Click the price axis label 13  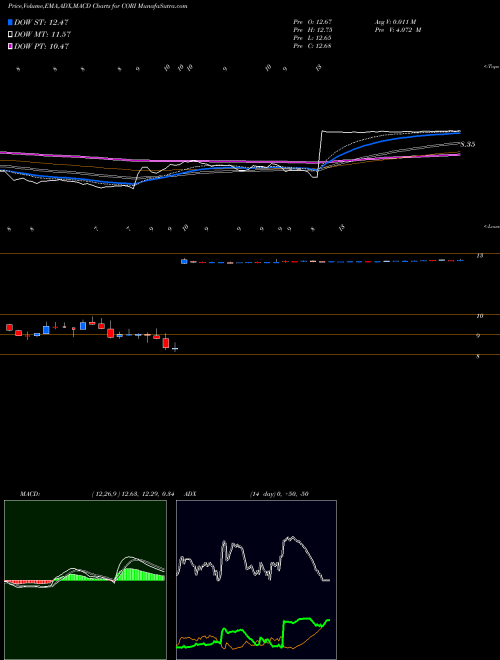coord(480,255)
